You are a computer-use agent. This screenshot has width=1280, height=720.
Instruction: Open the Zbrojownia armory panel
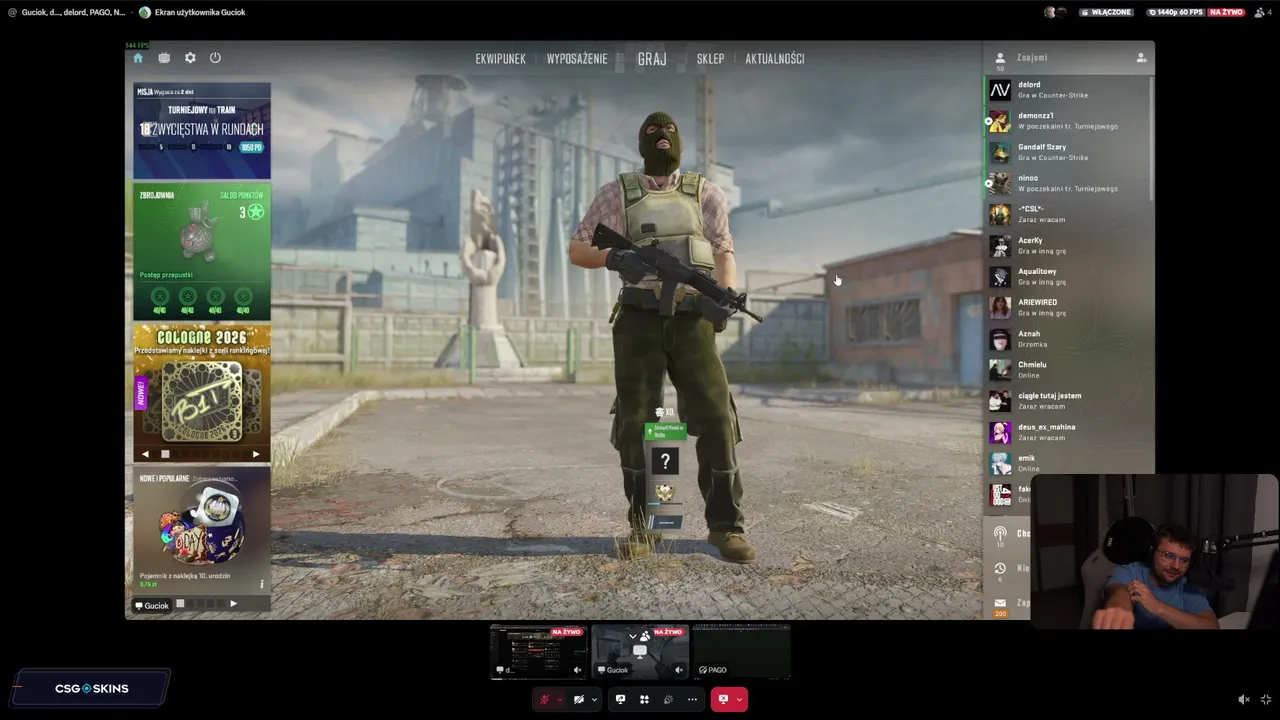[202, 251]
